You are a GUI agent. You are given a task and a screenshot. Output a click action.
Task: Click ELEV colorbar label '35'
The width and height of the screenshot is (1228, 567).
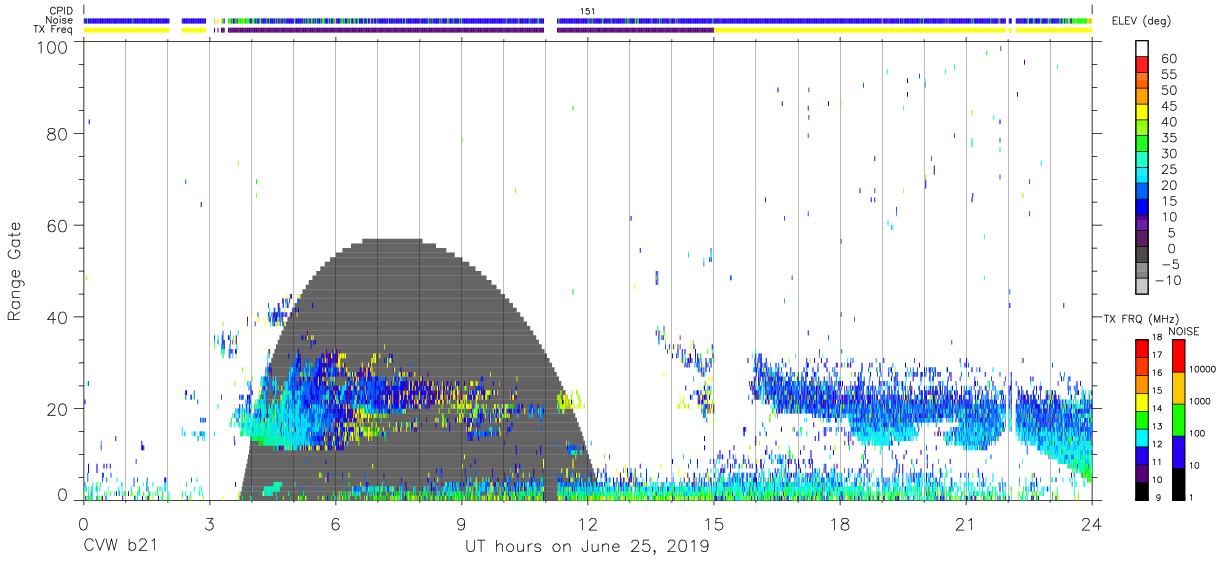click(1168, 137)
